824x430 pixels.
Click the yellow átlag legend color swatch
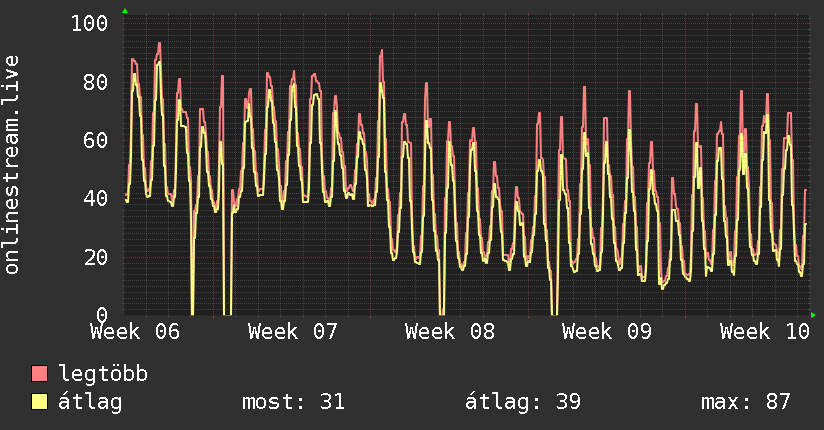tap(39, 401)
